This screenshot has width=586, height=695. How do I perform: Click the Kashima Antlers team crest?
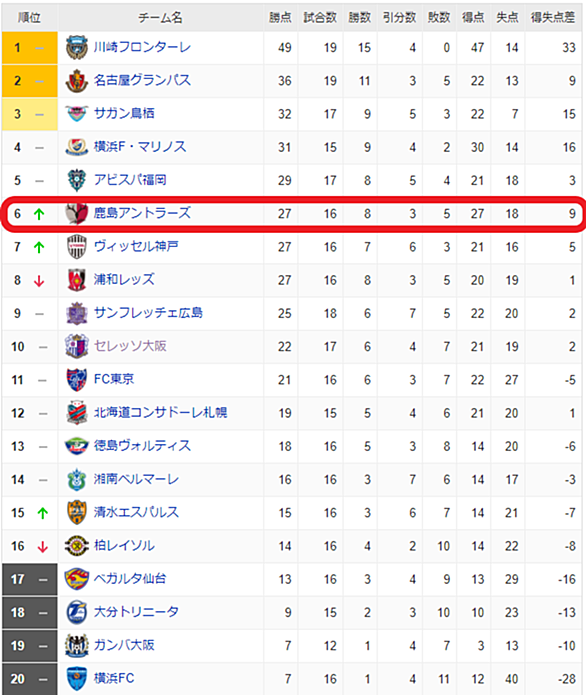click(76, 213)
